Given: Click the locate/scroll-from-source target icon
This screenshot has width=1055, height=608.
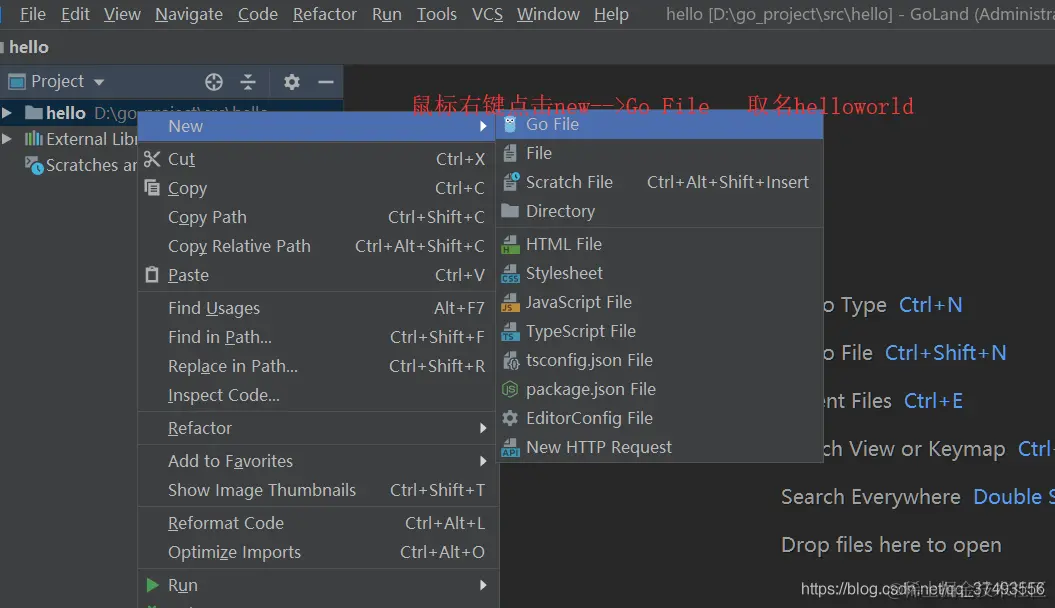Looking at the screenshot, I should [x=214, y=82].
